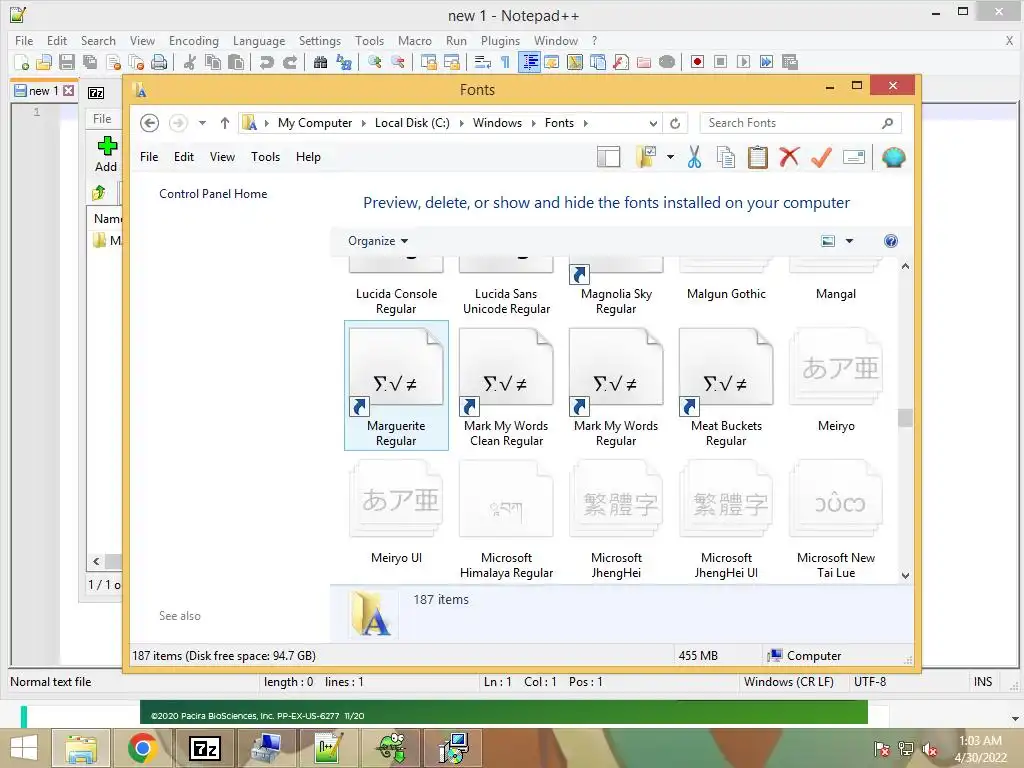Click Paste clipboard icon in Fonts toolbar
1024x768 pixels.
tap(758, 157)
